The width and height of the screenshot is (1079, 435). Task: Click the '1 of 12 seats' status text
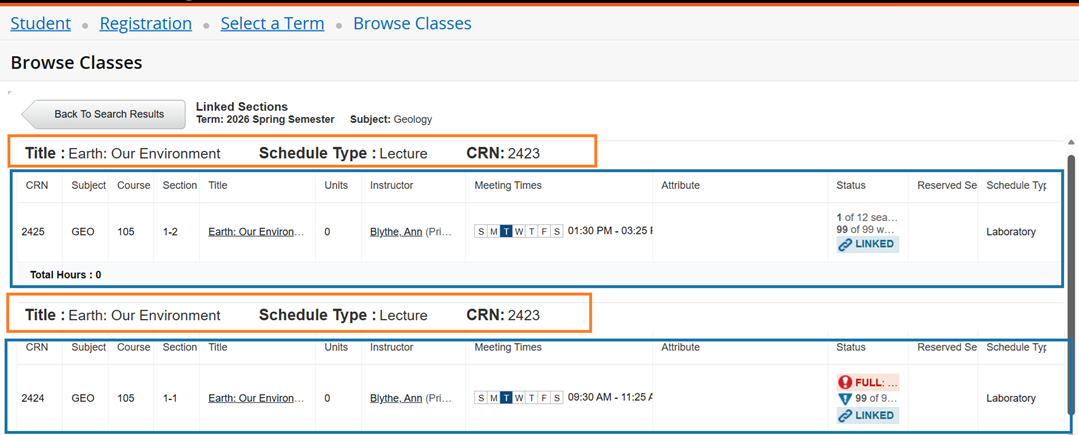867,217
